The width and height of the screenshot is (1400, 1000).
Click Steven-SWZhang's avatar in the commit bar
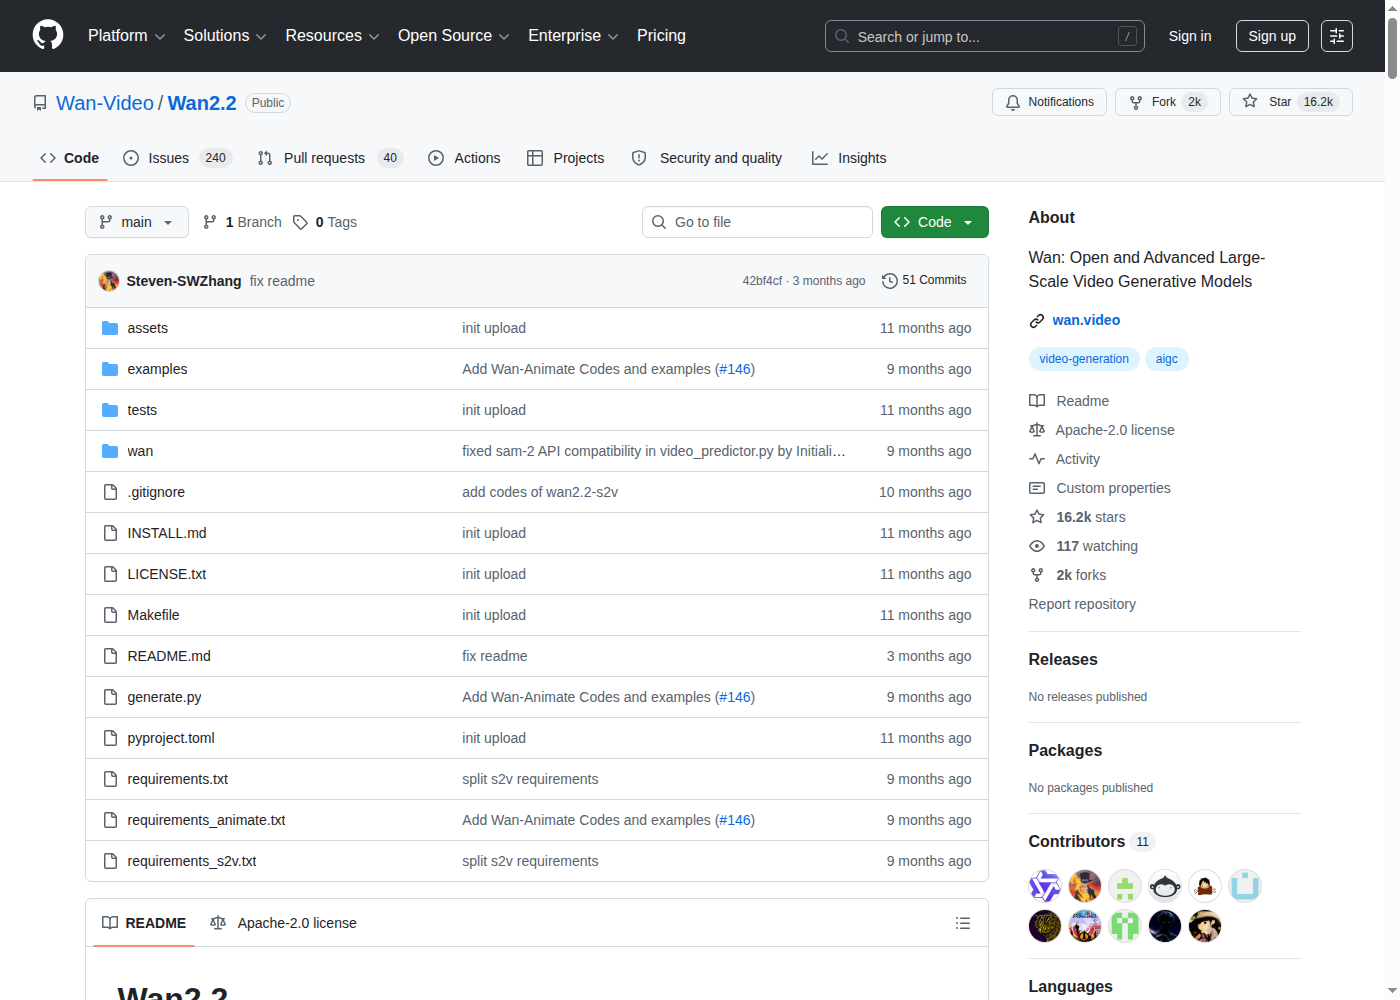[x=109, y=281]
